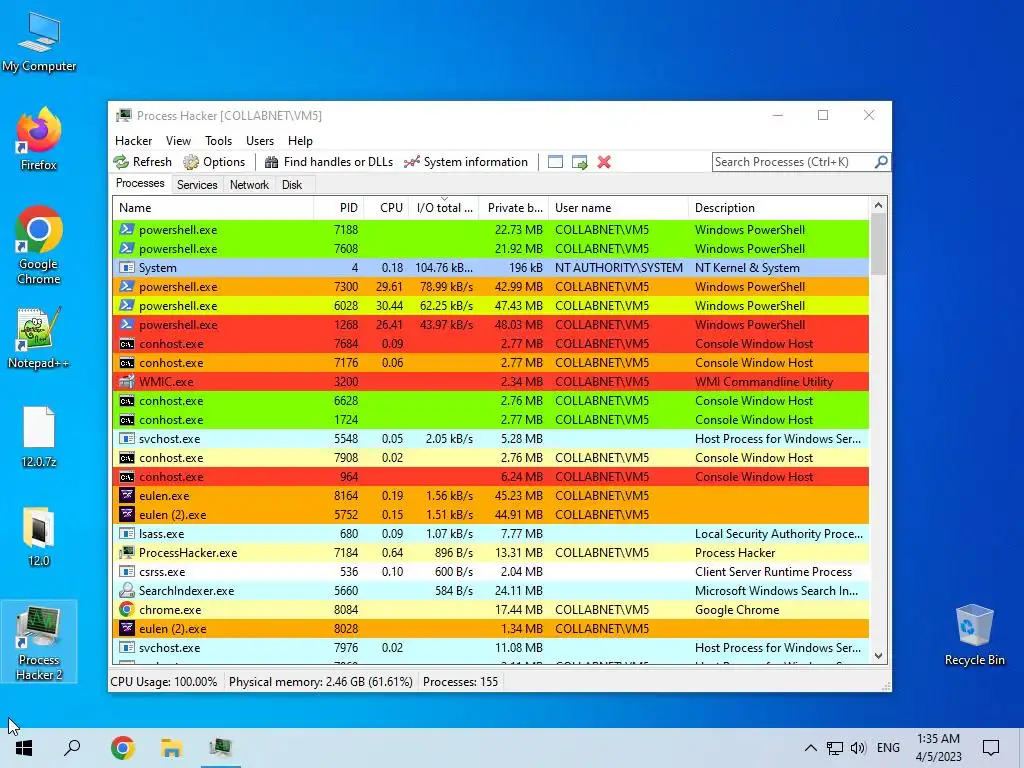This screenshot has width=1024, height=768.
Task: Click the Search Processes input field
Action: (x=793, y=162)
